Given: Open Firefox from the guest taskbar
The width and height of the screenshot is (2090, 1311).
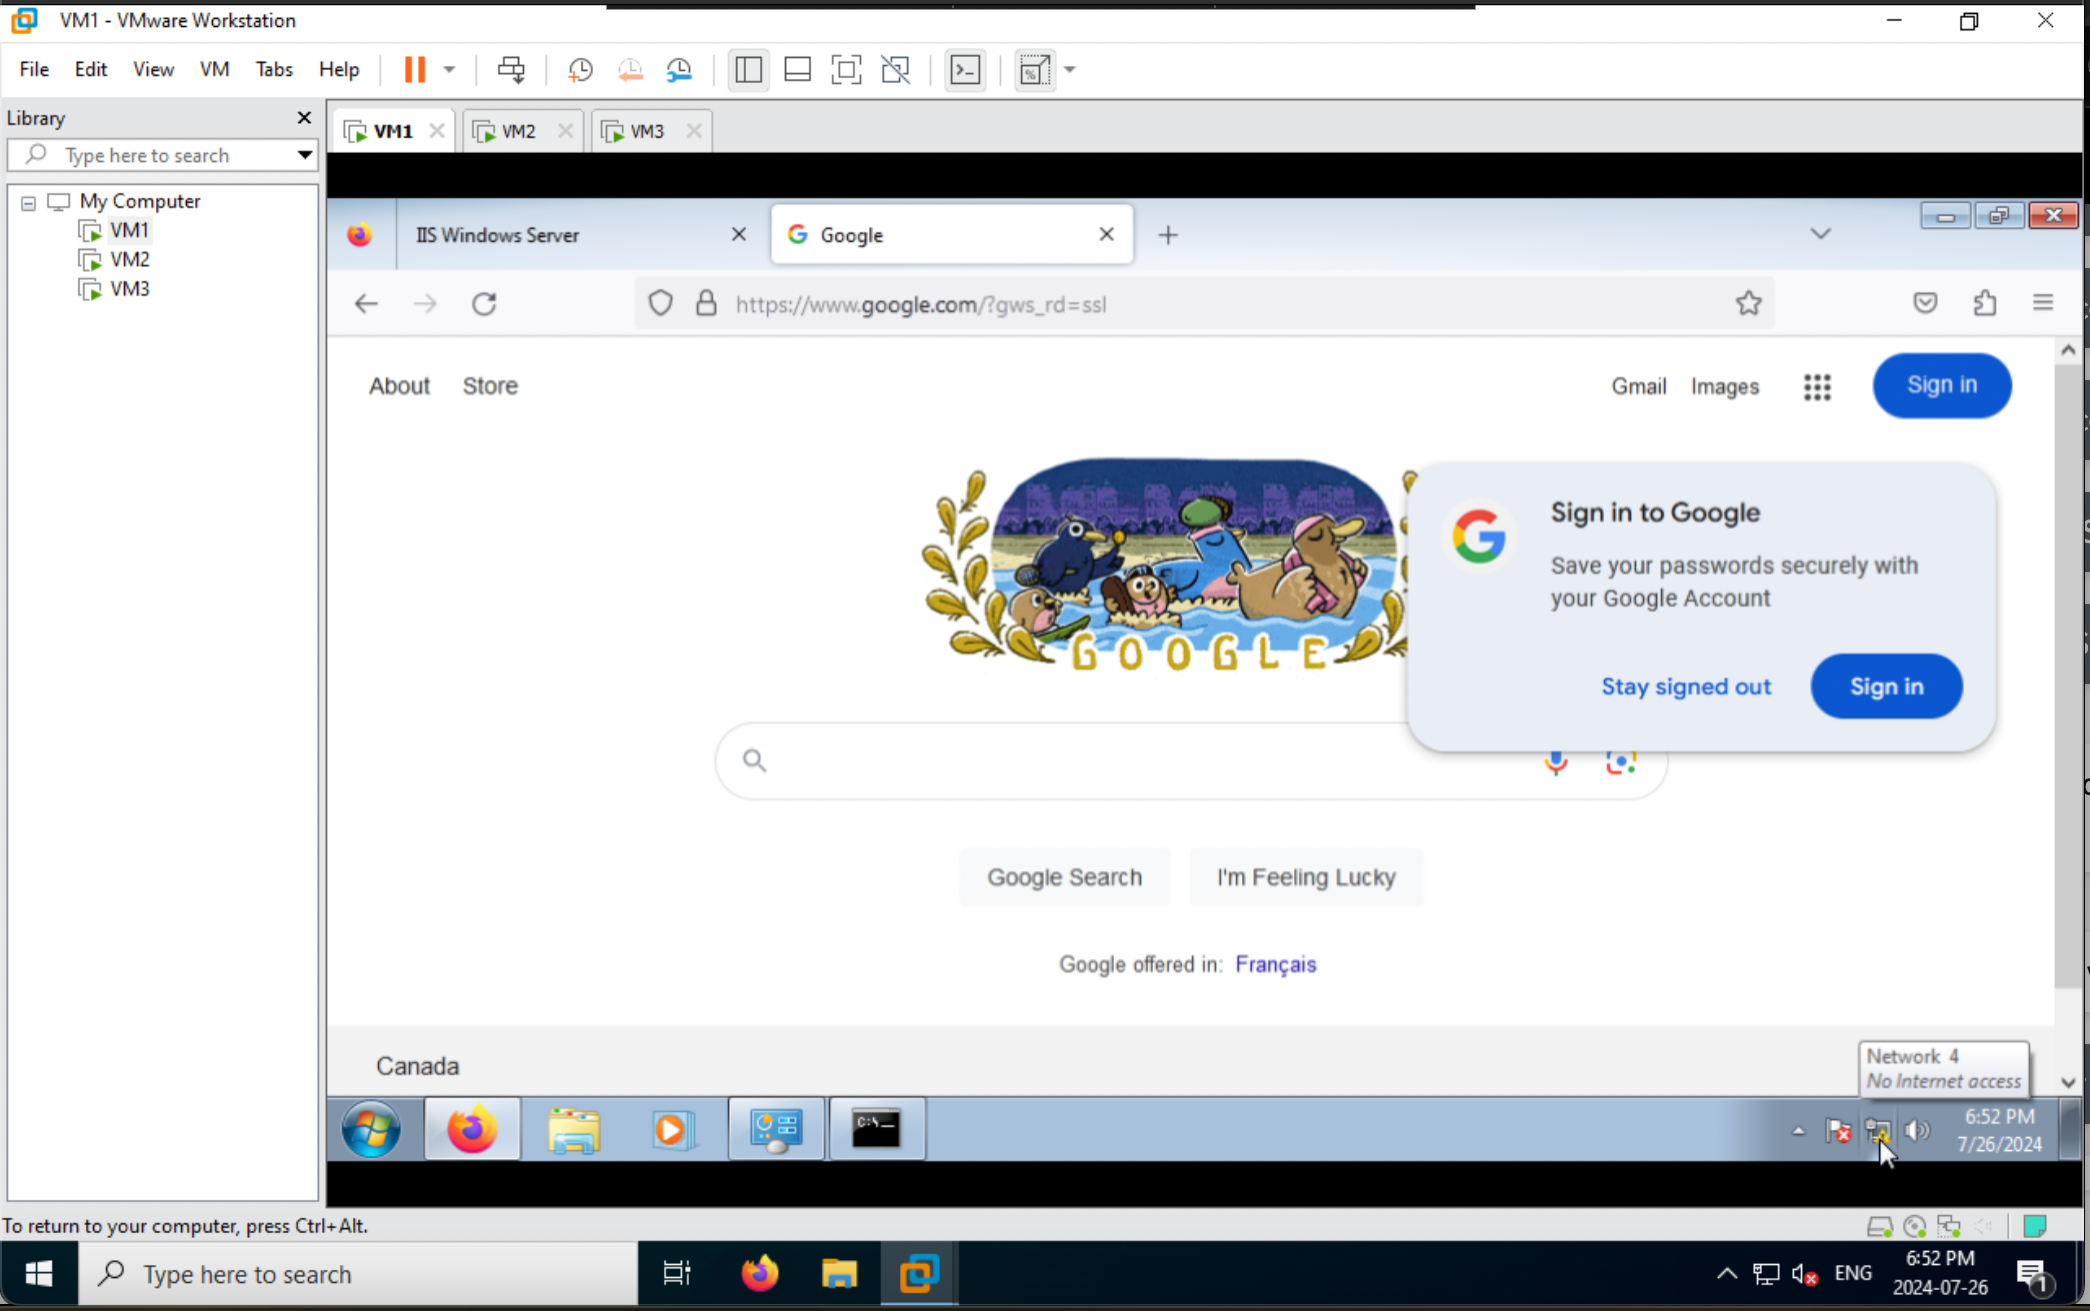Looking at the screenshot, I should [471, 1129].
